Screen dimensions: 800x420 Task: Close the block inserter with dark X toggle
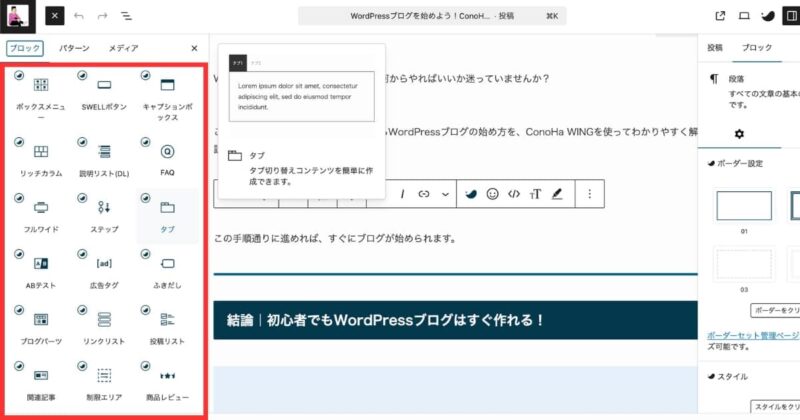coord(55,16)
